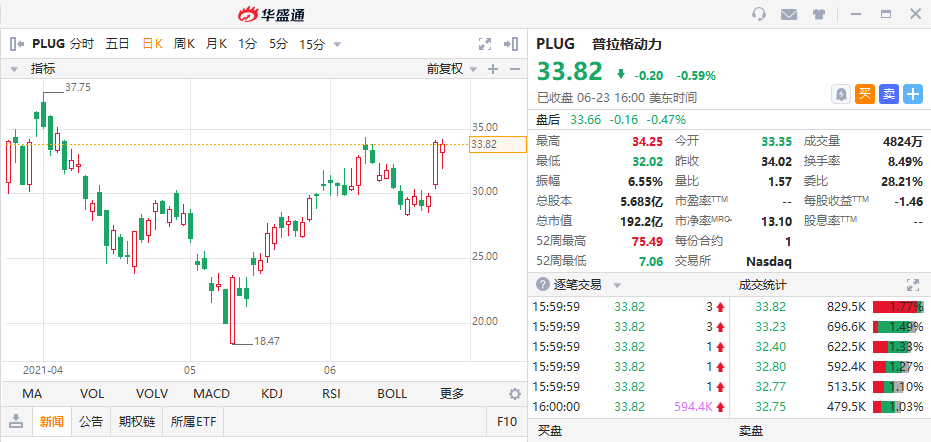Click the Nasdaq exchange value
The height and width of the screenshot is (442, 931).
click(x=768, y=261)
